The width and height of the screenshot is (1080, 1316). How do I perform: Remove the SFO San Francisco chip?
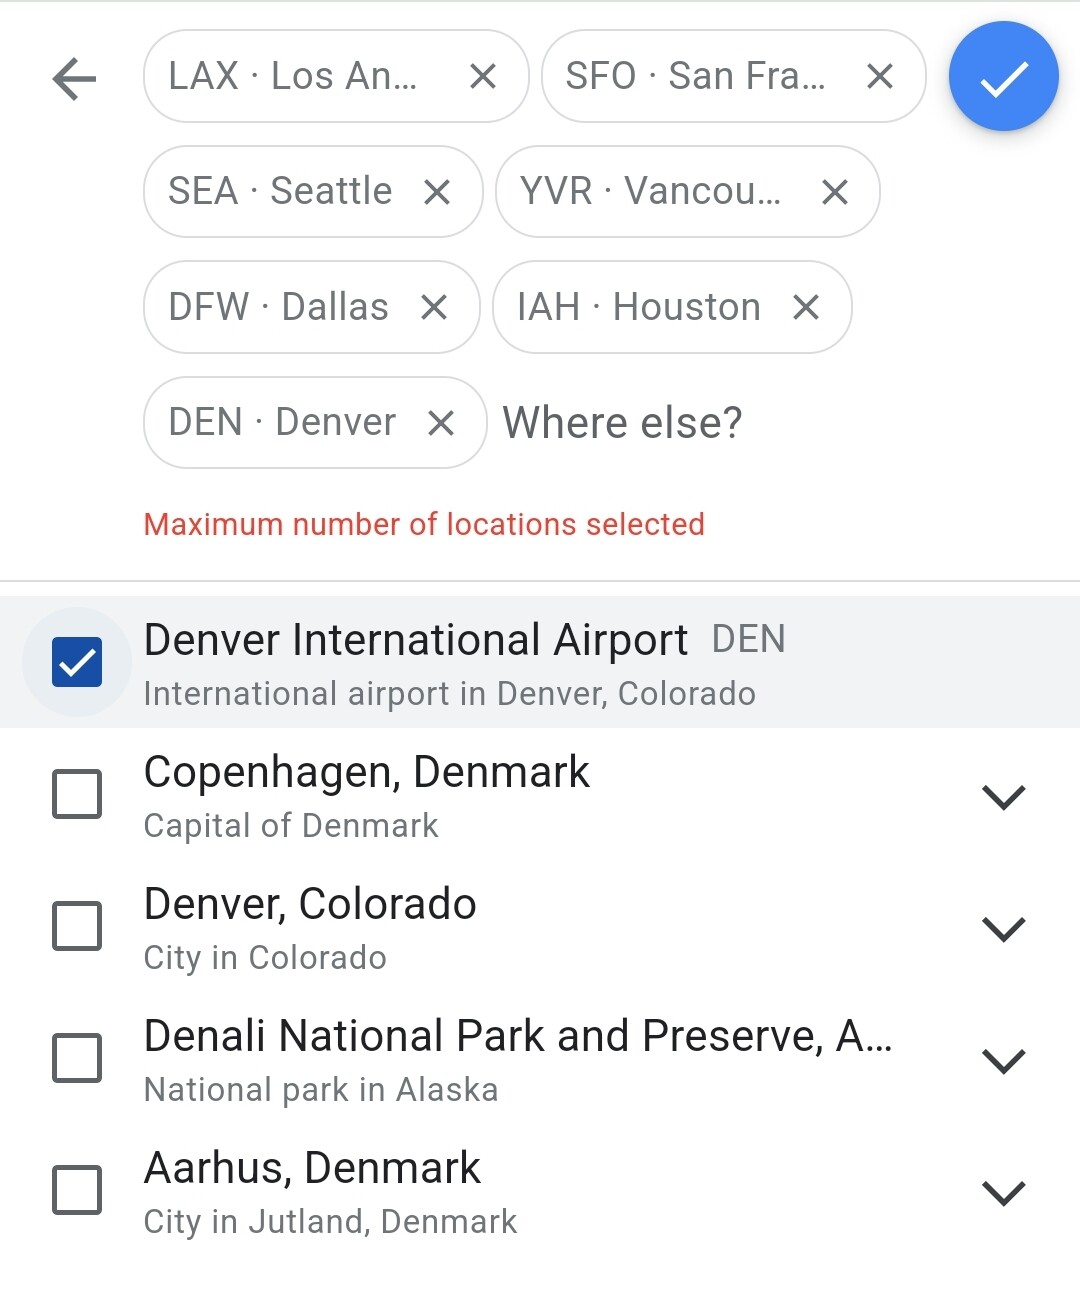click(880, 76)
